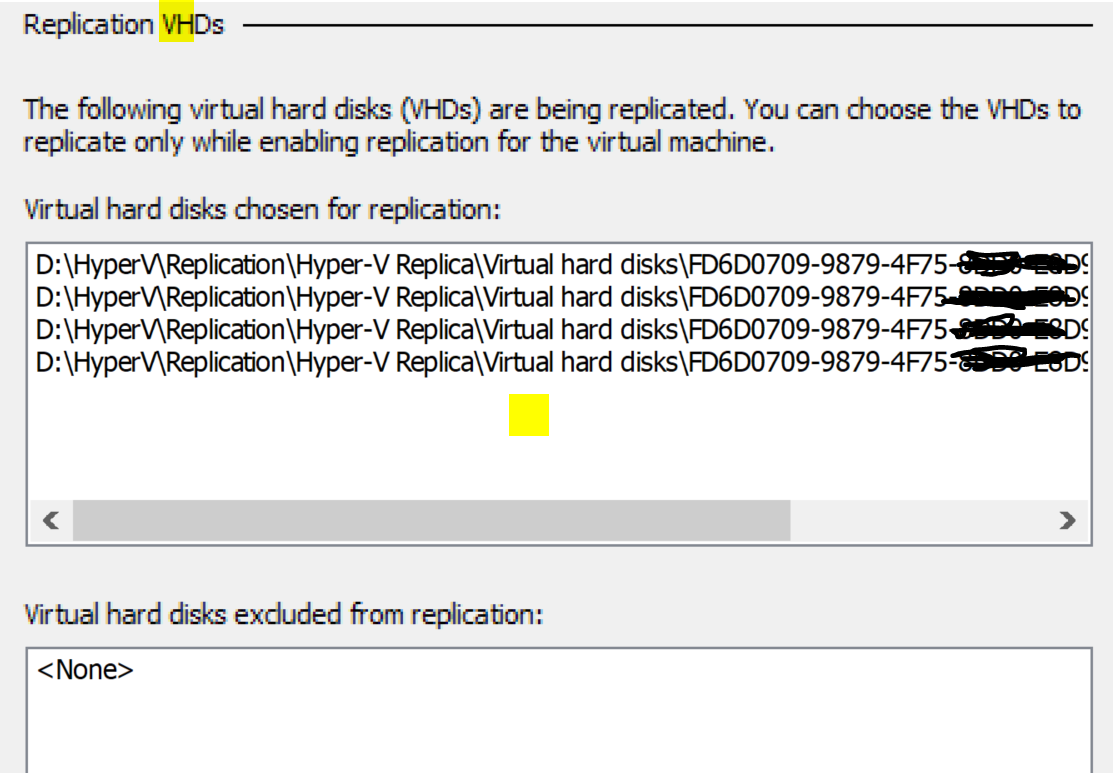The width and height of the screenshot is (1113, 773).
Task: Select the third VHD path in list
Action: tap(561, 330)
